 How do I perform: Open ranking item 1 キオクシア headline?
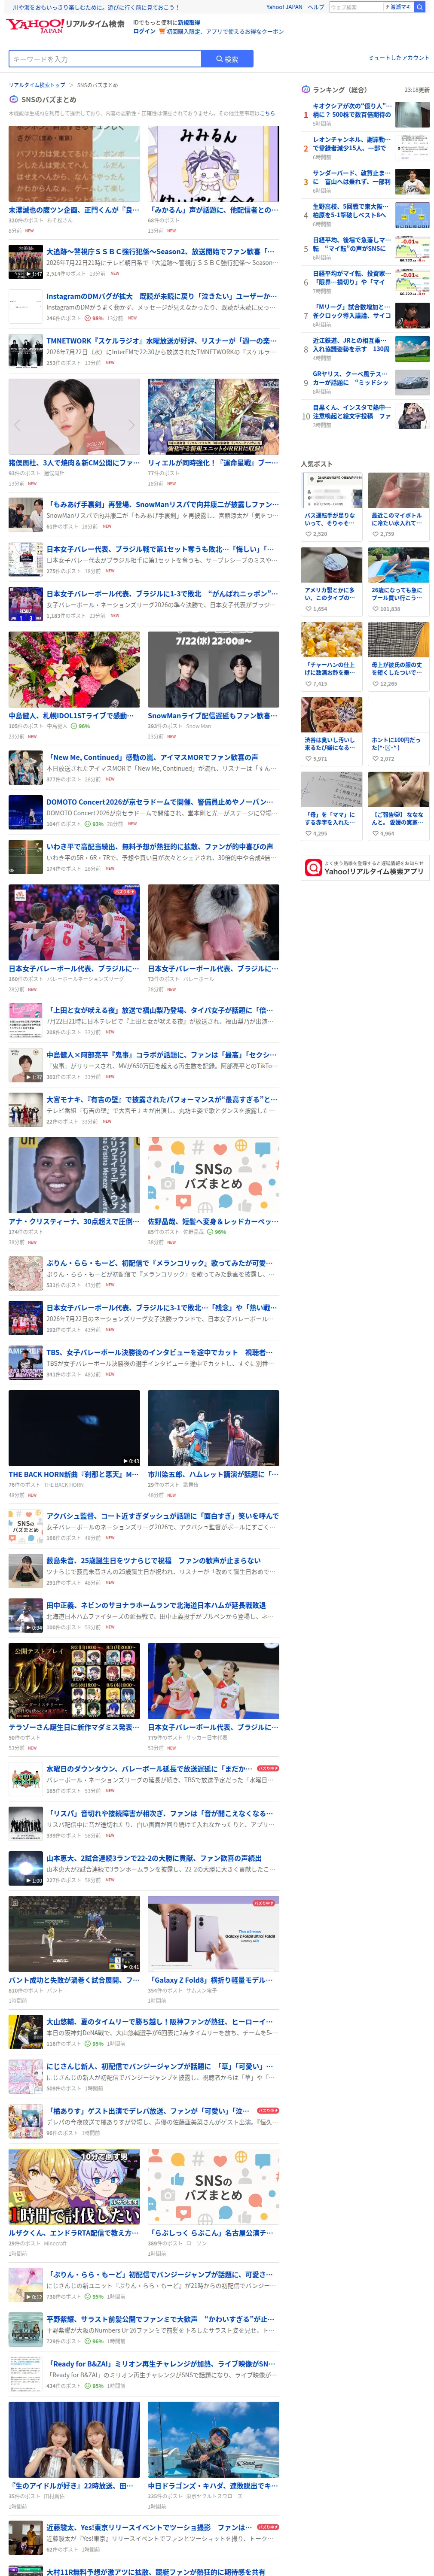coord(352,110)
